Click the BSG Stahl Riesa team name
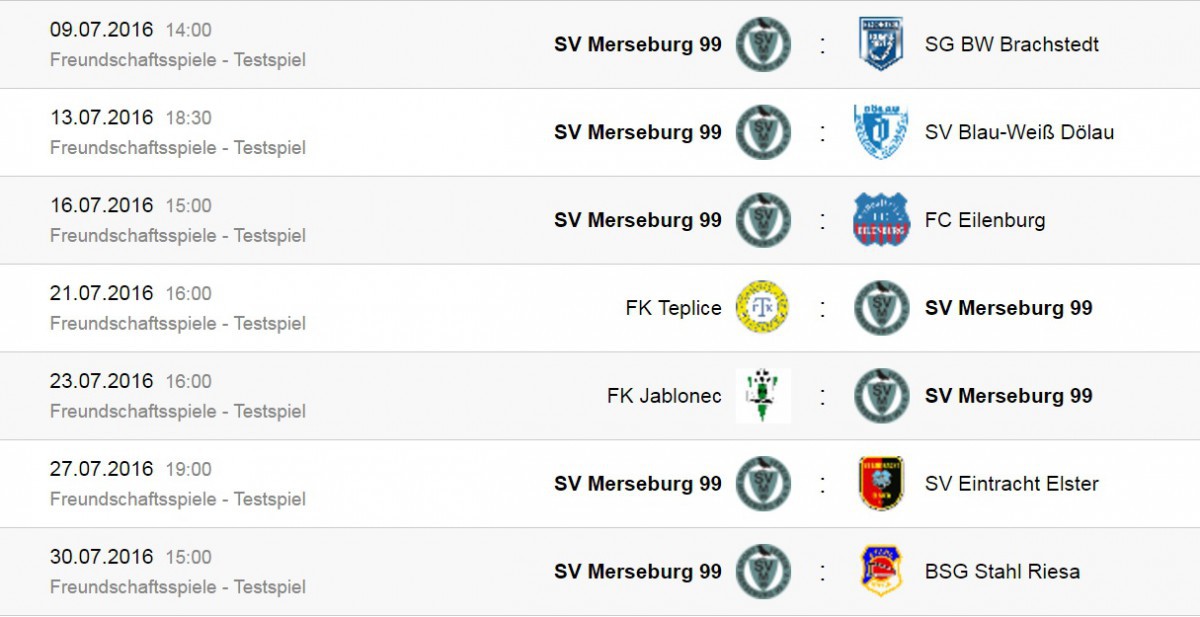Image resolution: width=1200 pixels, height=617 pixels. pyautogui.click(x=1002, y=572)
